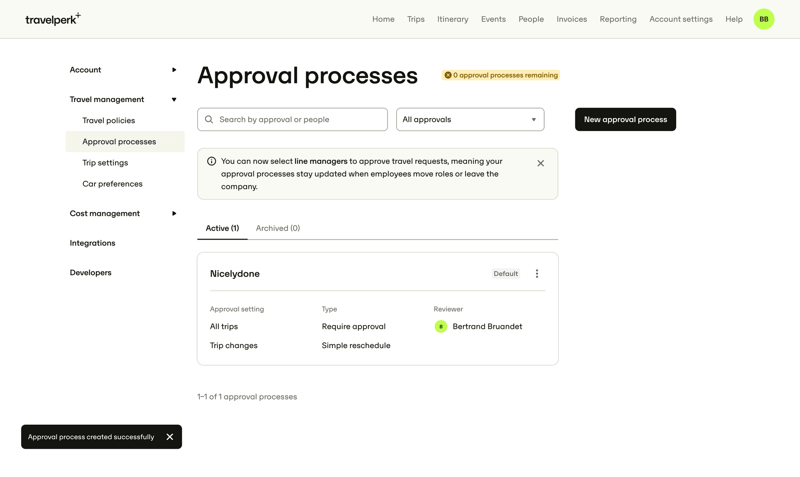Close the success toast notification
Viewport: 800px width, 477px height.
click(170, 437)
